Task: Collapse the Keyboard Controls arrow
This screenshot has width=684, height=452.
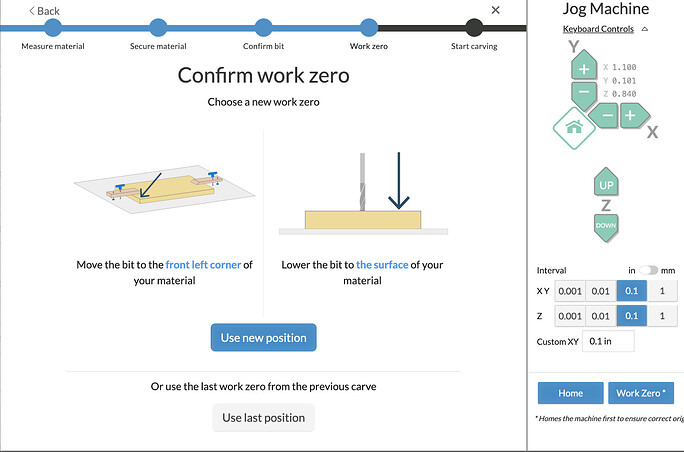Action: click(x=644, y=29)
